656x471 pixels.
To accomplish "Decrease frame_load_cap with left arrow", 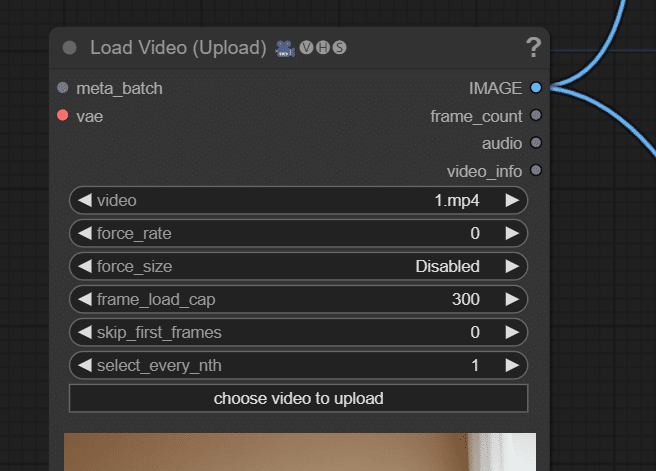I will [x=85, y=299].
